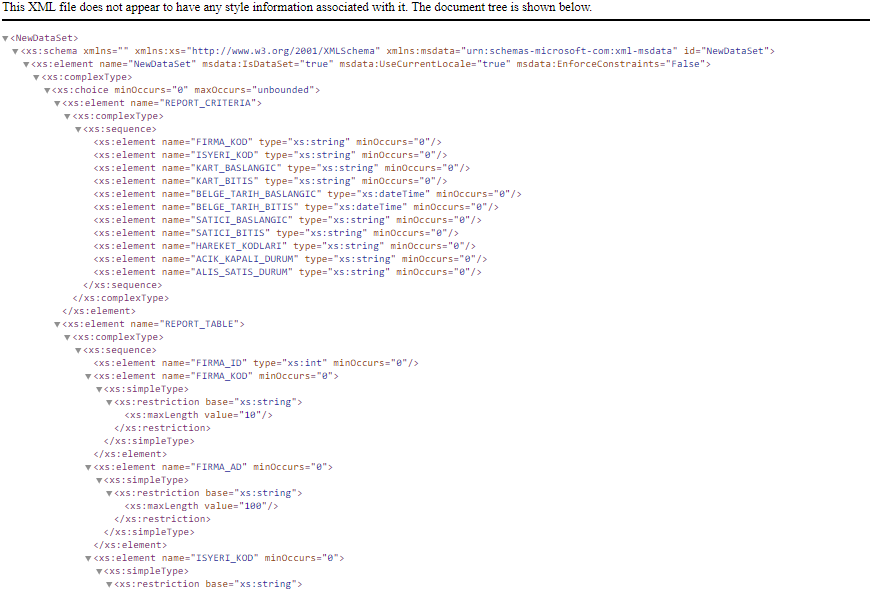Screen dimensions: 870x591
Task: Collapse xs:element named NewDataSet with msdata:IsDataSet
Action: tap(26, 64)
